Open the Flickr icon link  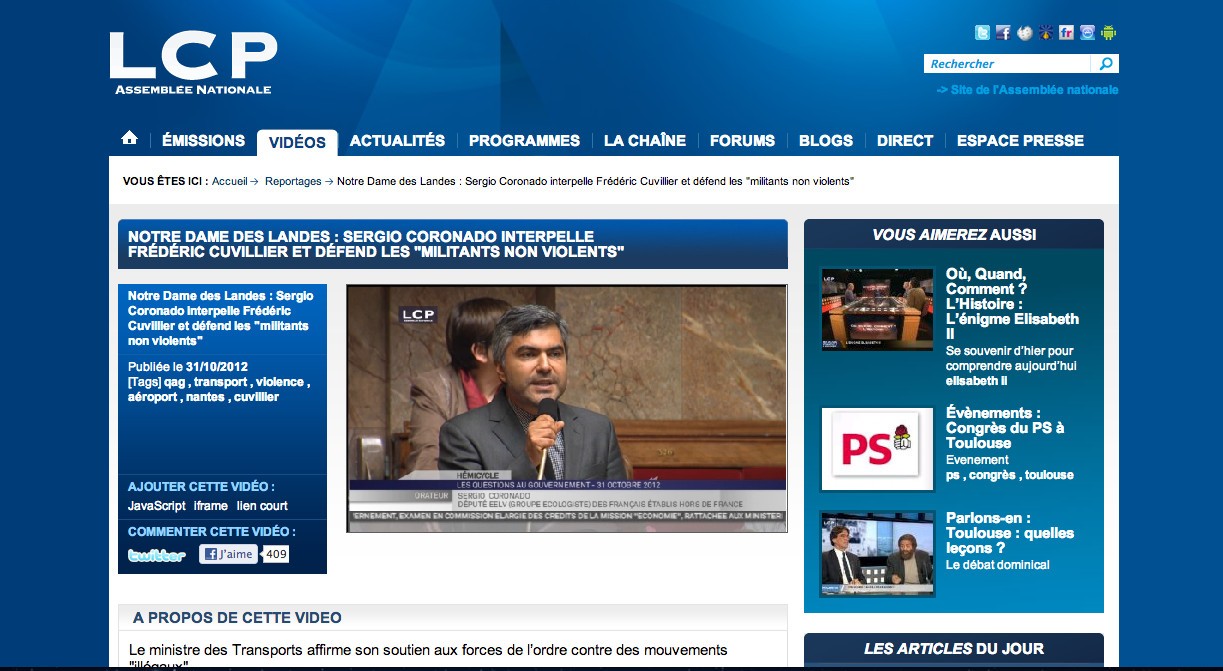tap(1066, 33)
